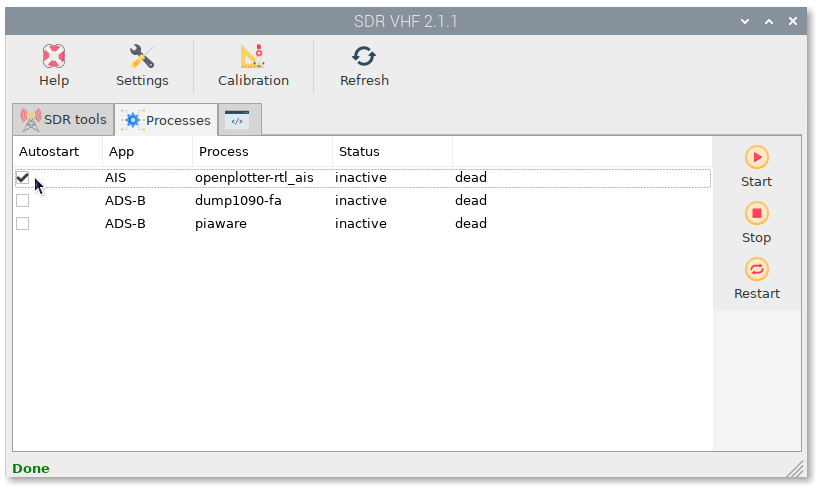Click the Refresh arrows icon
The height and width of the screenshot is (488, 816).
click(x=364, y=56)
